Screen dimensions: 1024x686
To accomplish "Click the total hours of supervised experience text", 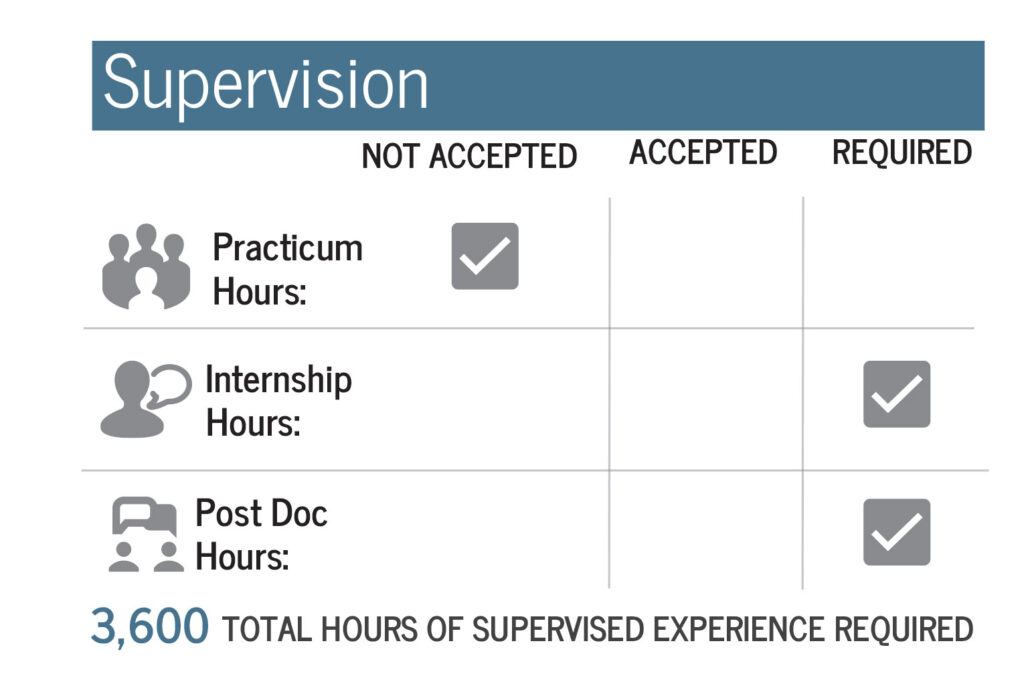I will 597,629.
